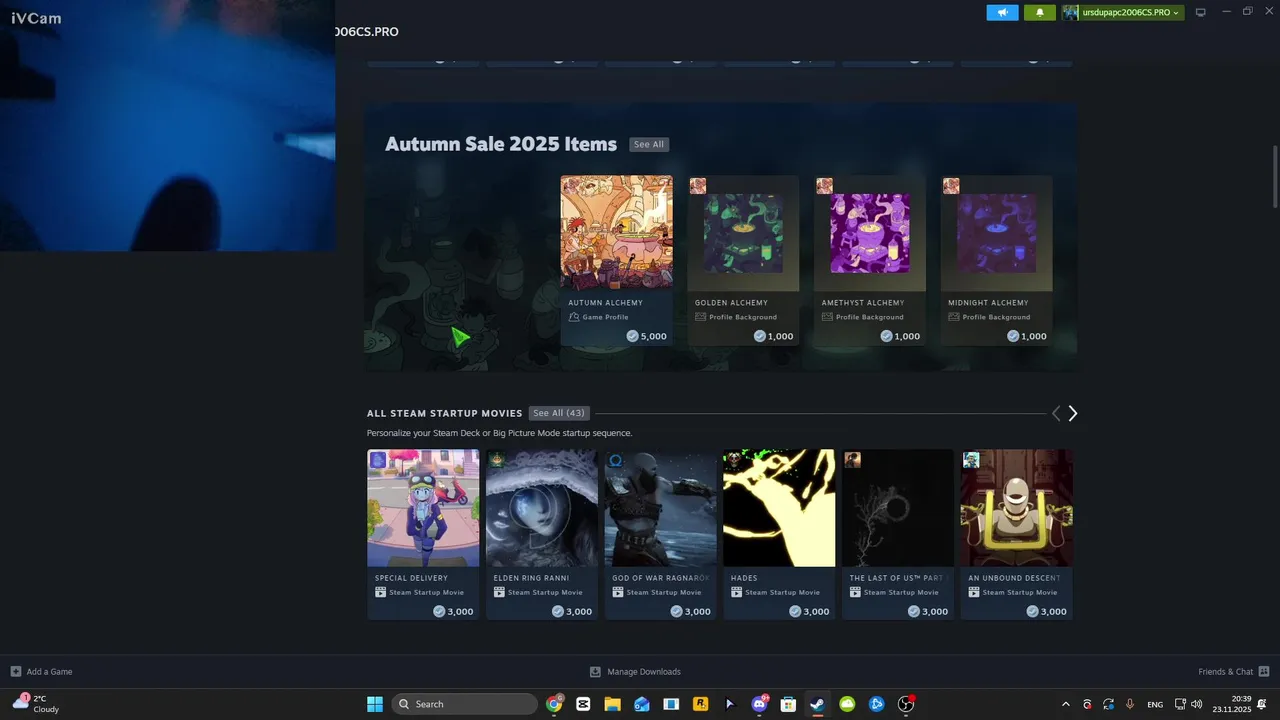
Task: Click the microphone tray icon
Action: click(x=1130, y=704)
